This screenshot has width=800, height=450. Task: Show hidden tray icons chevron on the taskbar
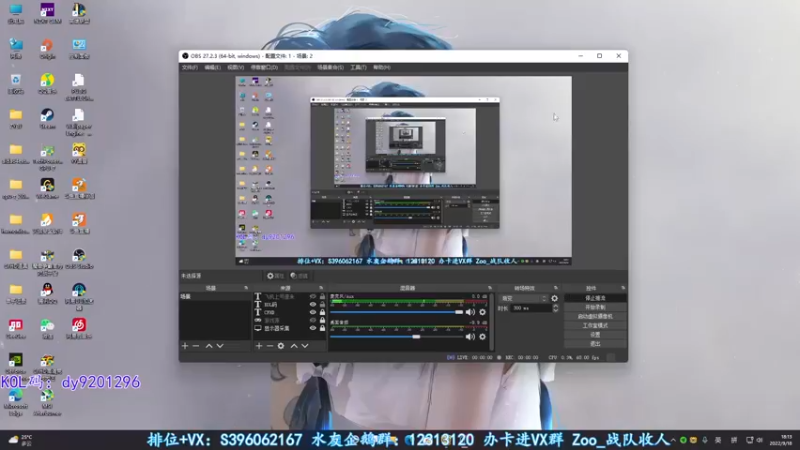coord(673,440)
